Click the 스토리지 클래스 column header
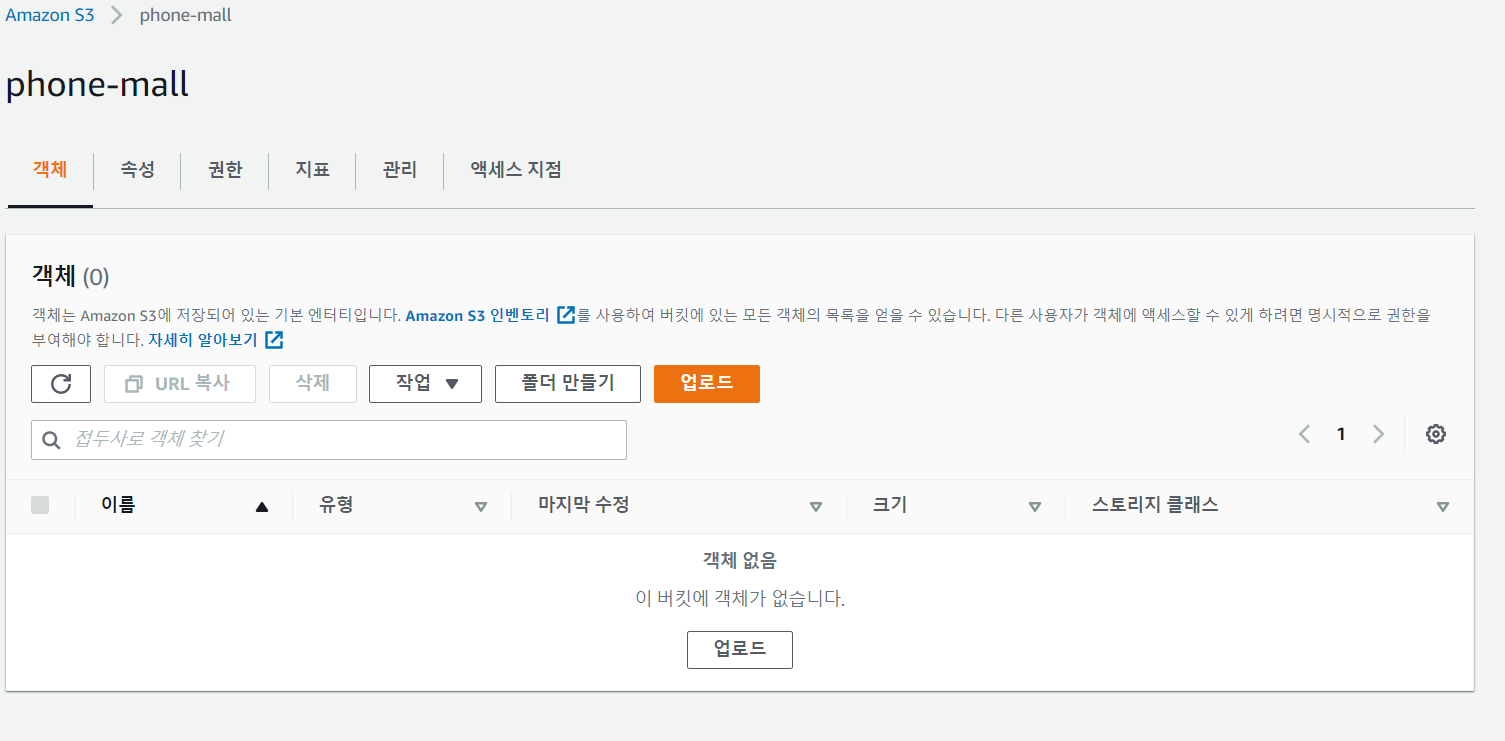This screenshot has width=1505, height=741. coord(1155,505)
